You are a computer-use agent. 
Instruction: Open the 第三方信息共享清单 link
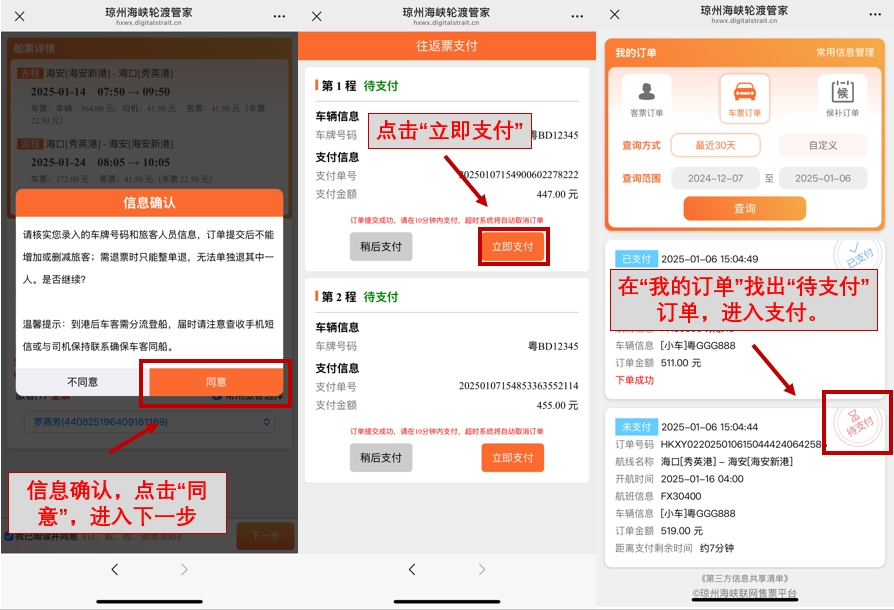tap(744, 578)
